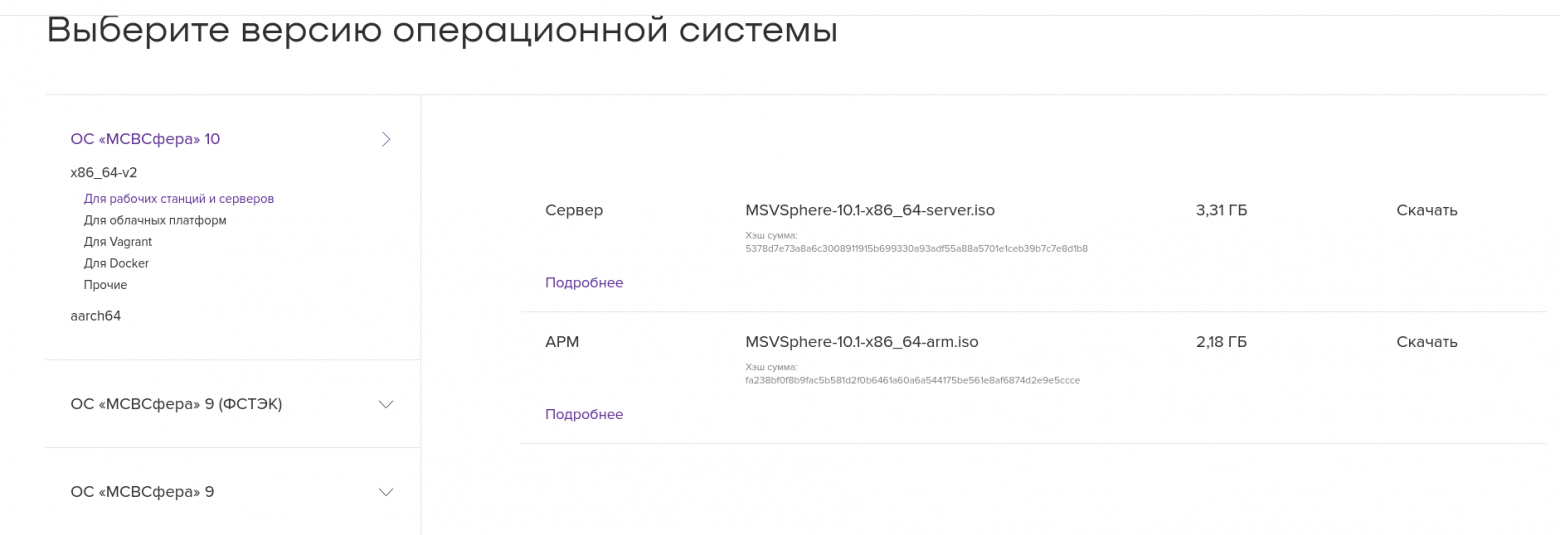
Task: Click the 3,31 ГБ size value
Action: click(1221, 210)
